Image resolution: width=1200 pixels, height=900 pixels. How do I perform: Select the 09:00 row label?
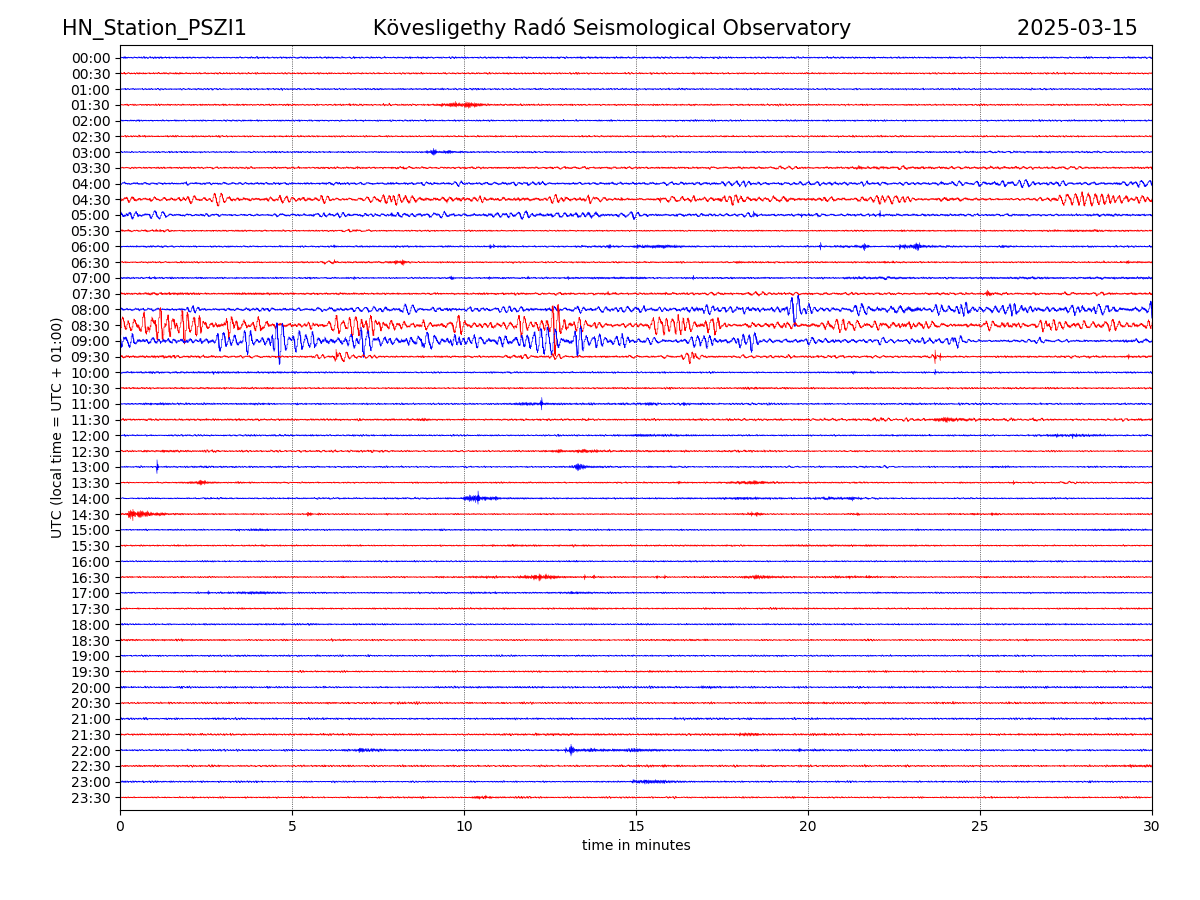(x=91, y=341)
